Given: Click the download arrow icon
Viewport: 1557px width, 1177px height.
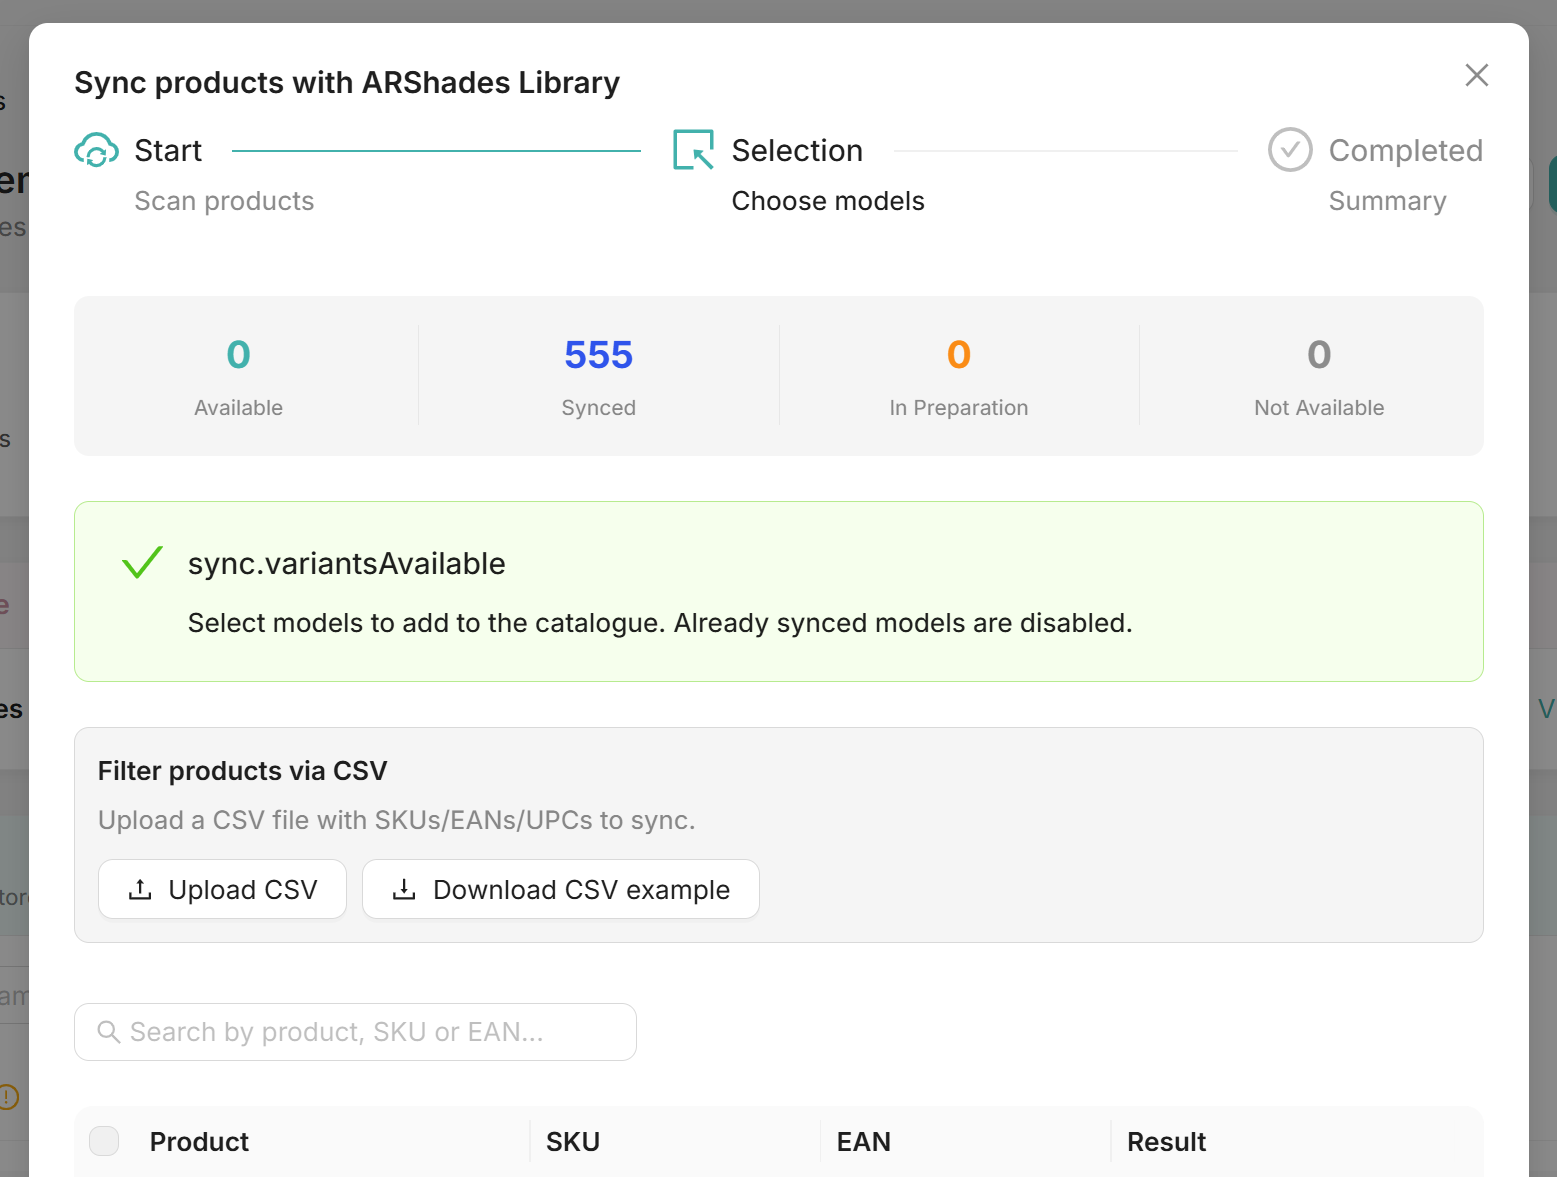Looking at the screenshot, I should point(404,889).
